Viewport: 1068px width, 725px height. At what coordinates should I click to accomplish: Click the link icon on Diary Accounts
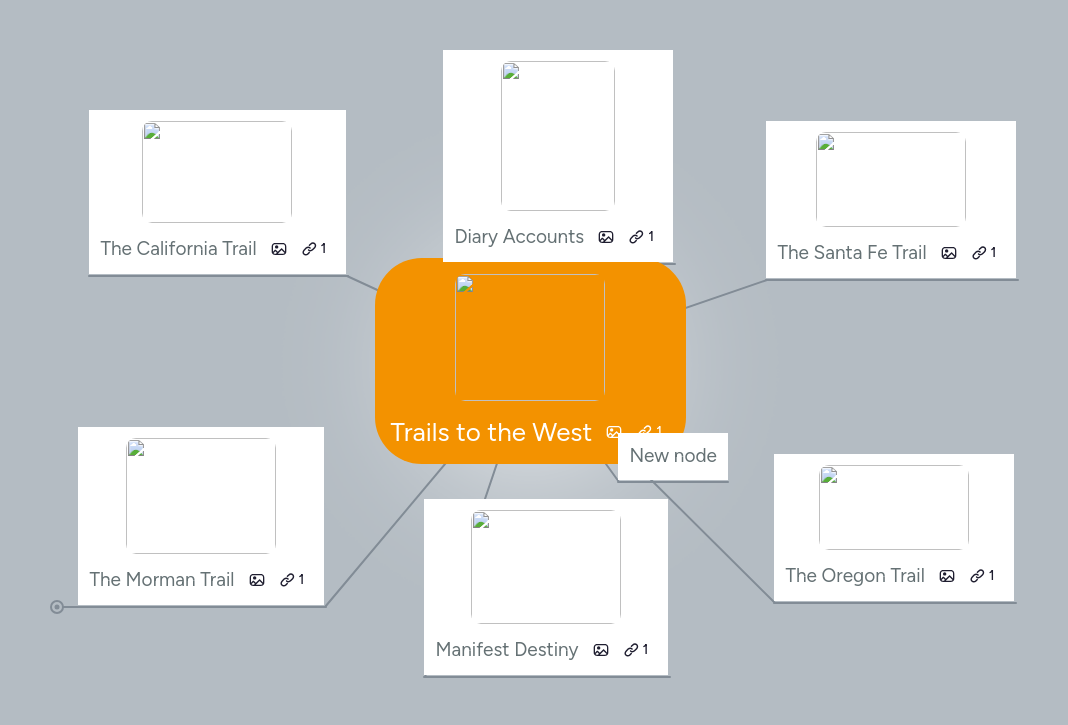tap(636, 236)
